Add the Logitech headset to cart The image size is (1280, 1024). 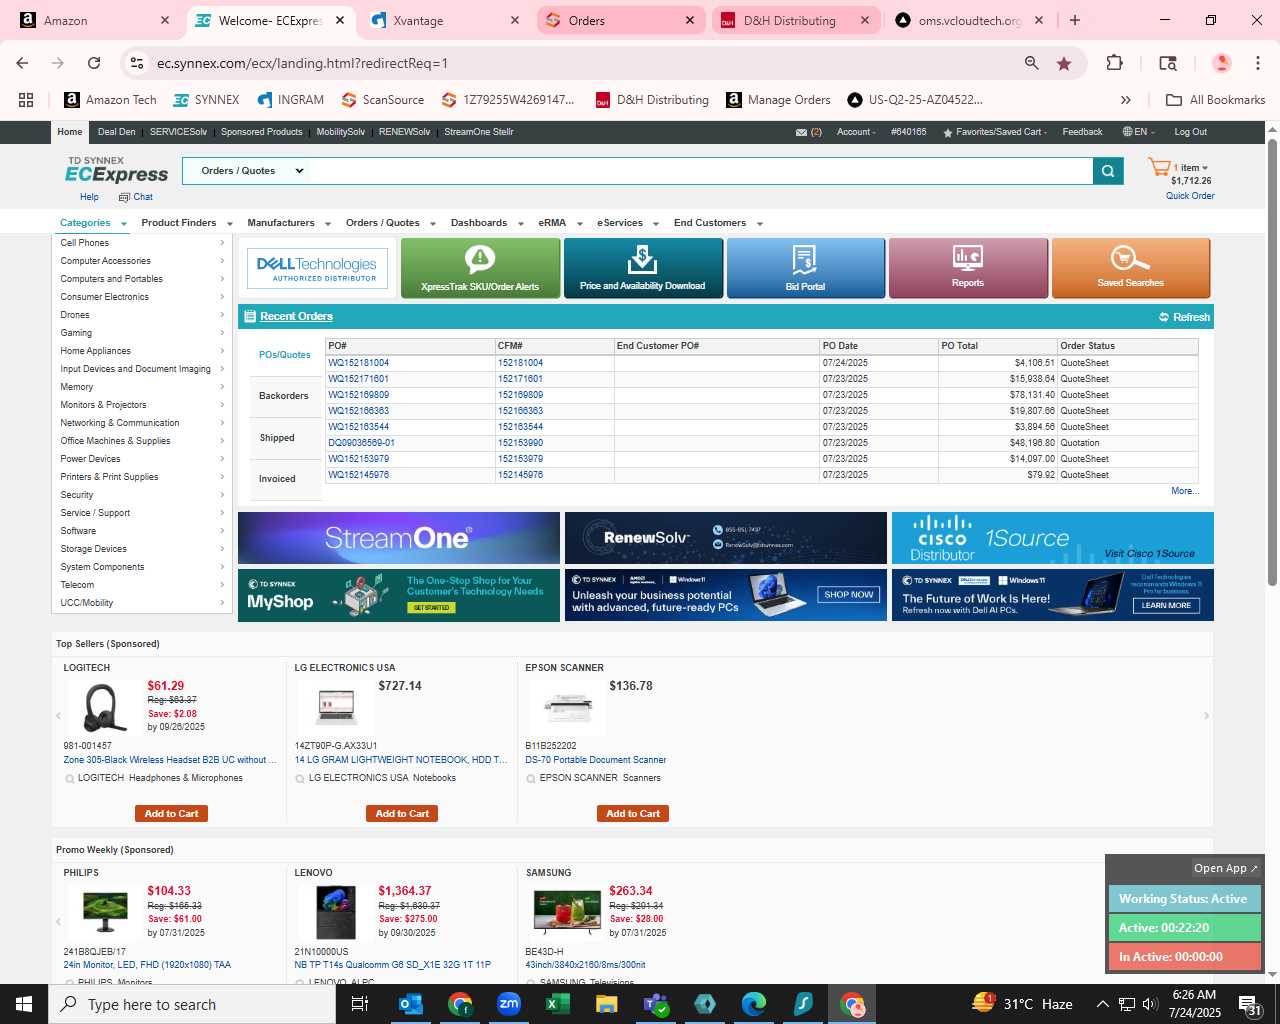click(x=171, y=814)
